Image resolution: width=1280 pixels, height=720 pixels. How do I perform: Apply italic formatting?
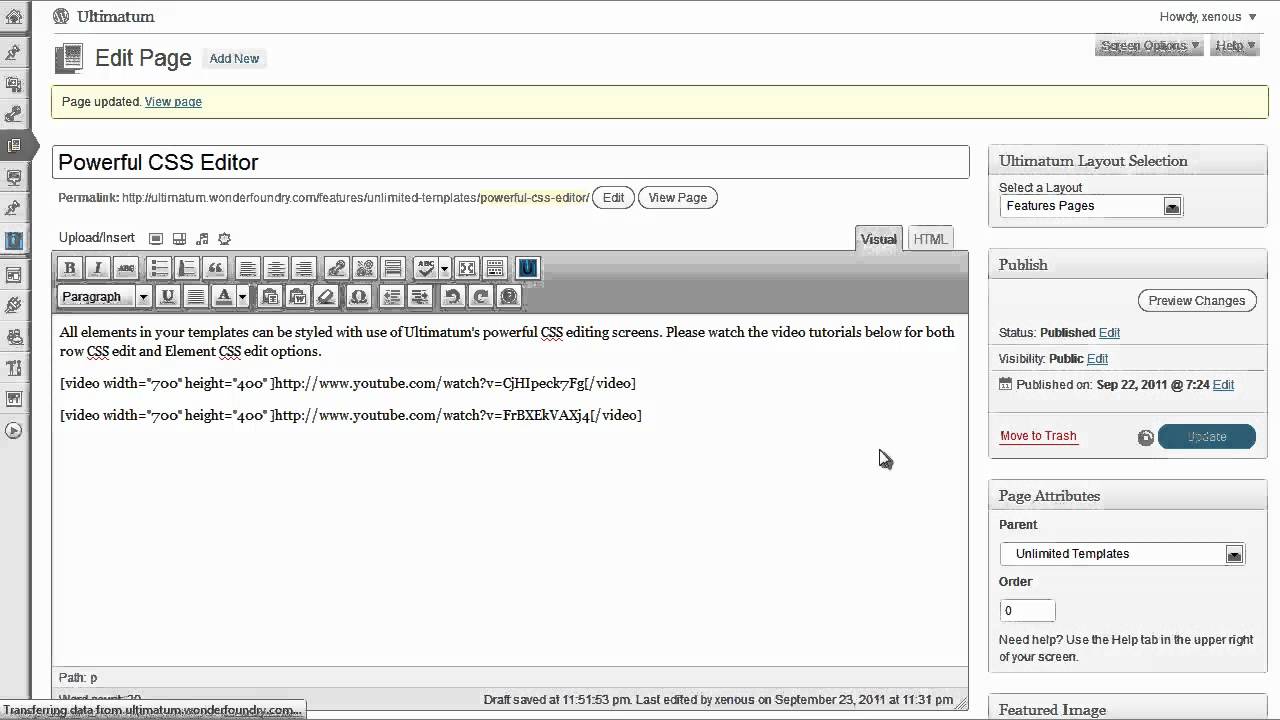tap(97, 268)
